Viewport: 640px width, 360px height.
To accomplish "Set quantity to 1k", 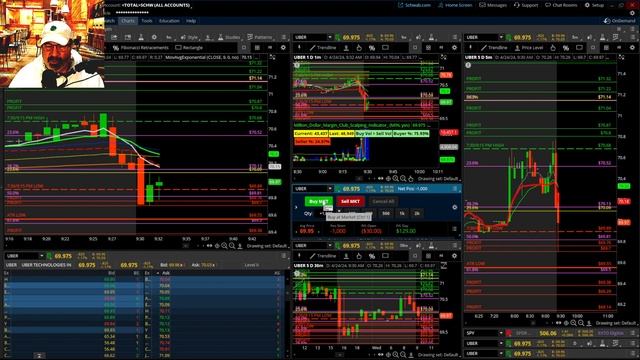I will pos(402,213).
